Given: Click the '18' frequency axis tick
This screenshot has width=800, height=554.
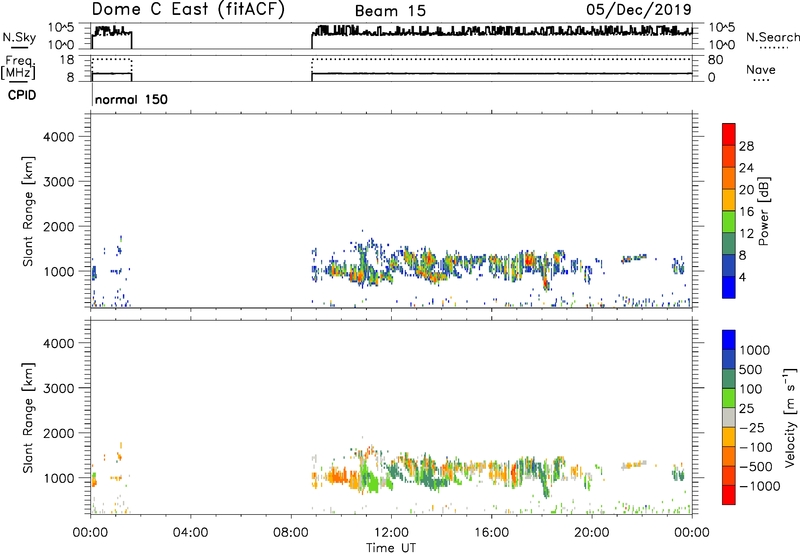Looking at the screenshot, I should click(x=67, y=60).
